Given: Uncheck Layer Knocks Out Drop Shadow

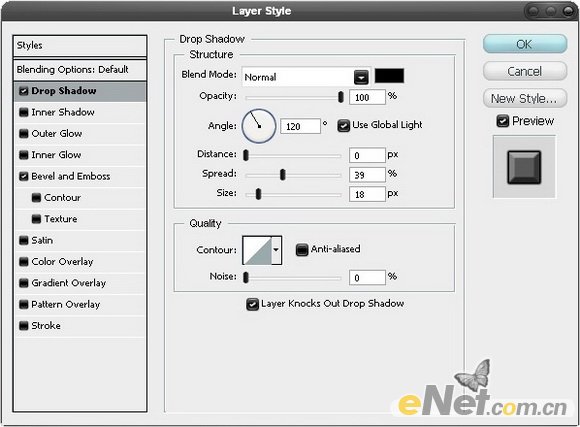Looking at the screenshot, I should pos(252,304).
